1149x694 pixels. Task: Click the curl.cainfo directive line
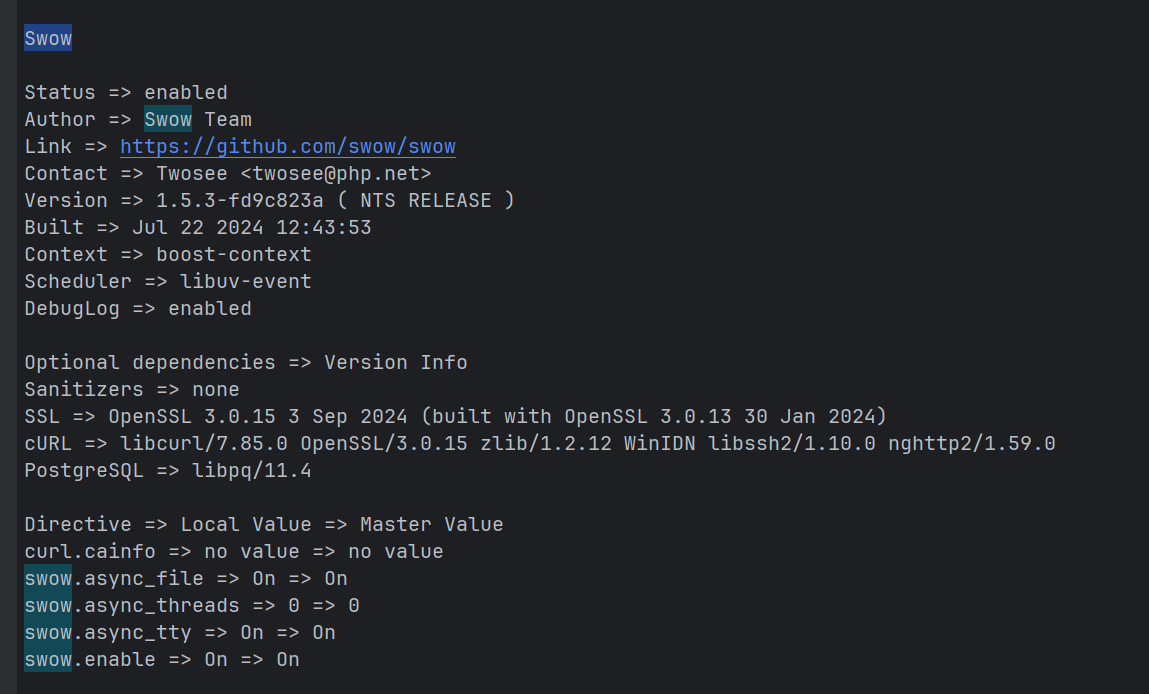pyautogui.click(x=234, y=552)
